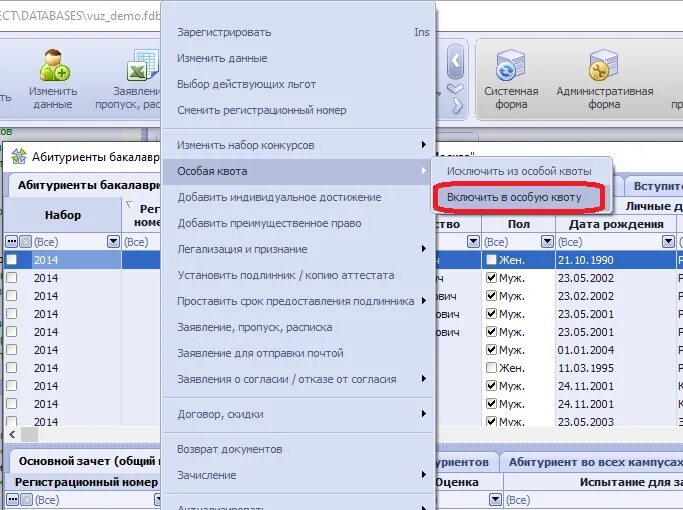The image size is (683, 510).
Task: Choose Добавить преимущественное право
Action: tap(298, 223)
